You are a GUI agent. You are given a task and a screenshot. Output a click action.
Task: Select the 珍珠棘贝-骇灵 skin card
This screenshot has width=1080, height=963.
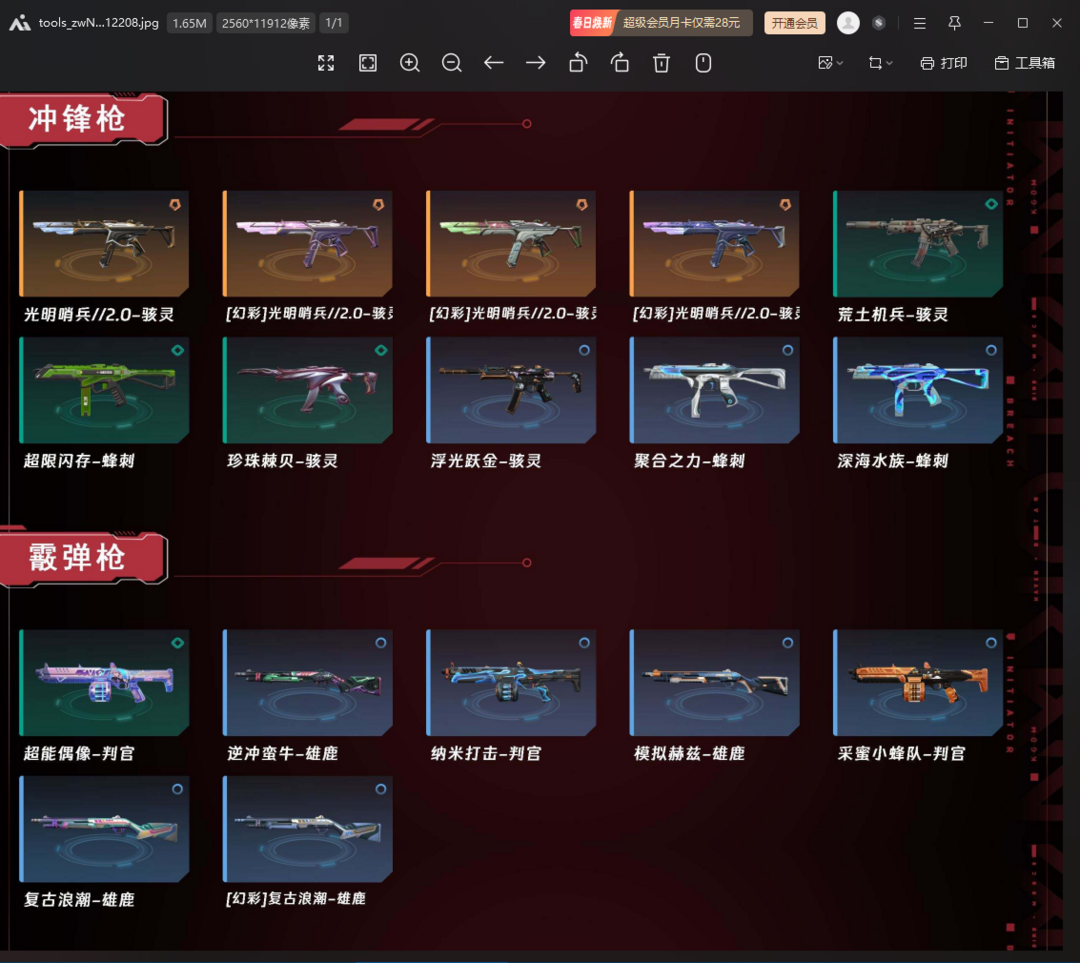308,390
